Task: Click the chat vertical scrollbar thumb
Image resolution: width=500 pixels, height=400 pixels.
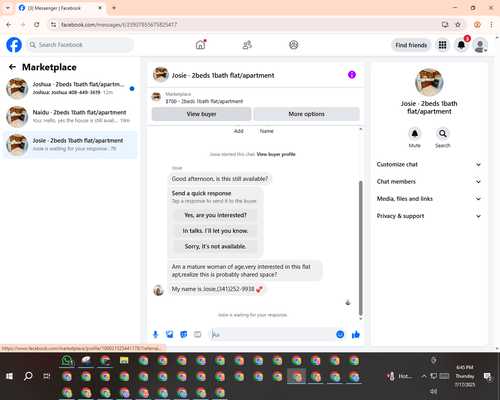Action: (360, 248)
